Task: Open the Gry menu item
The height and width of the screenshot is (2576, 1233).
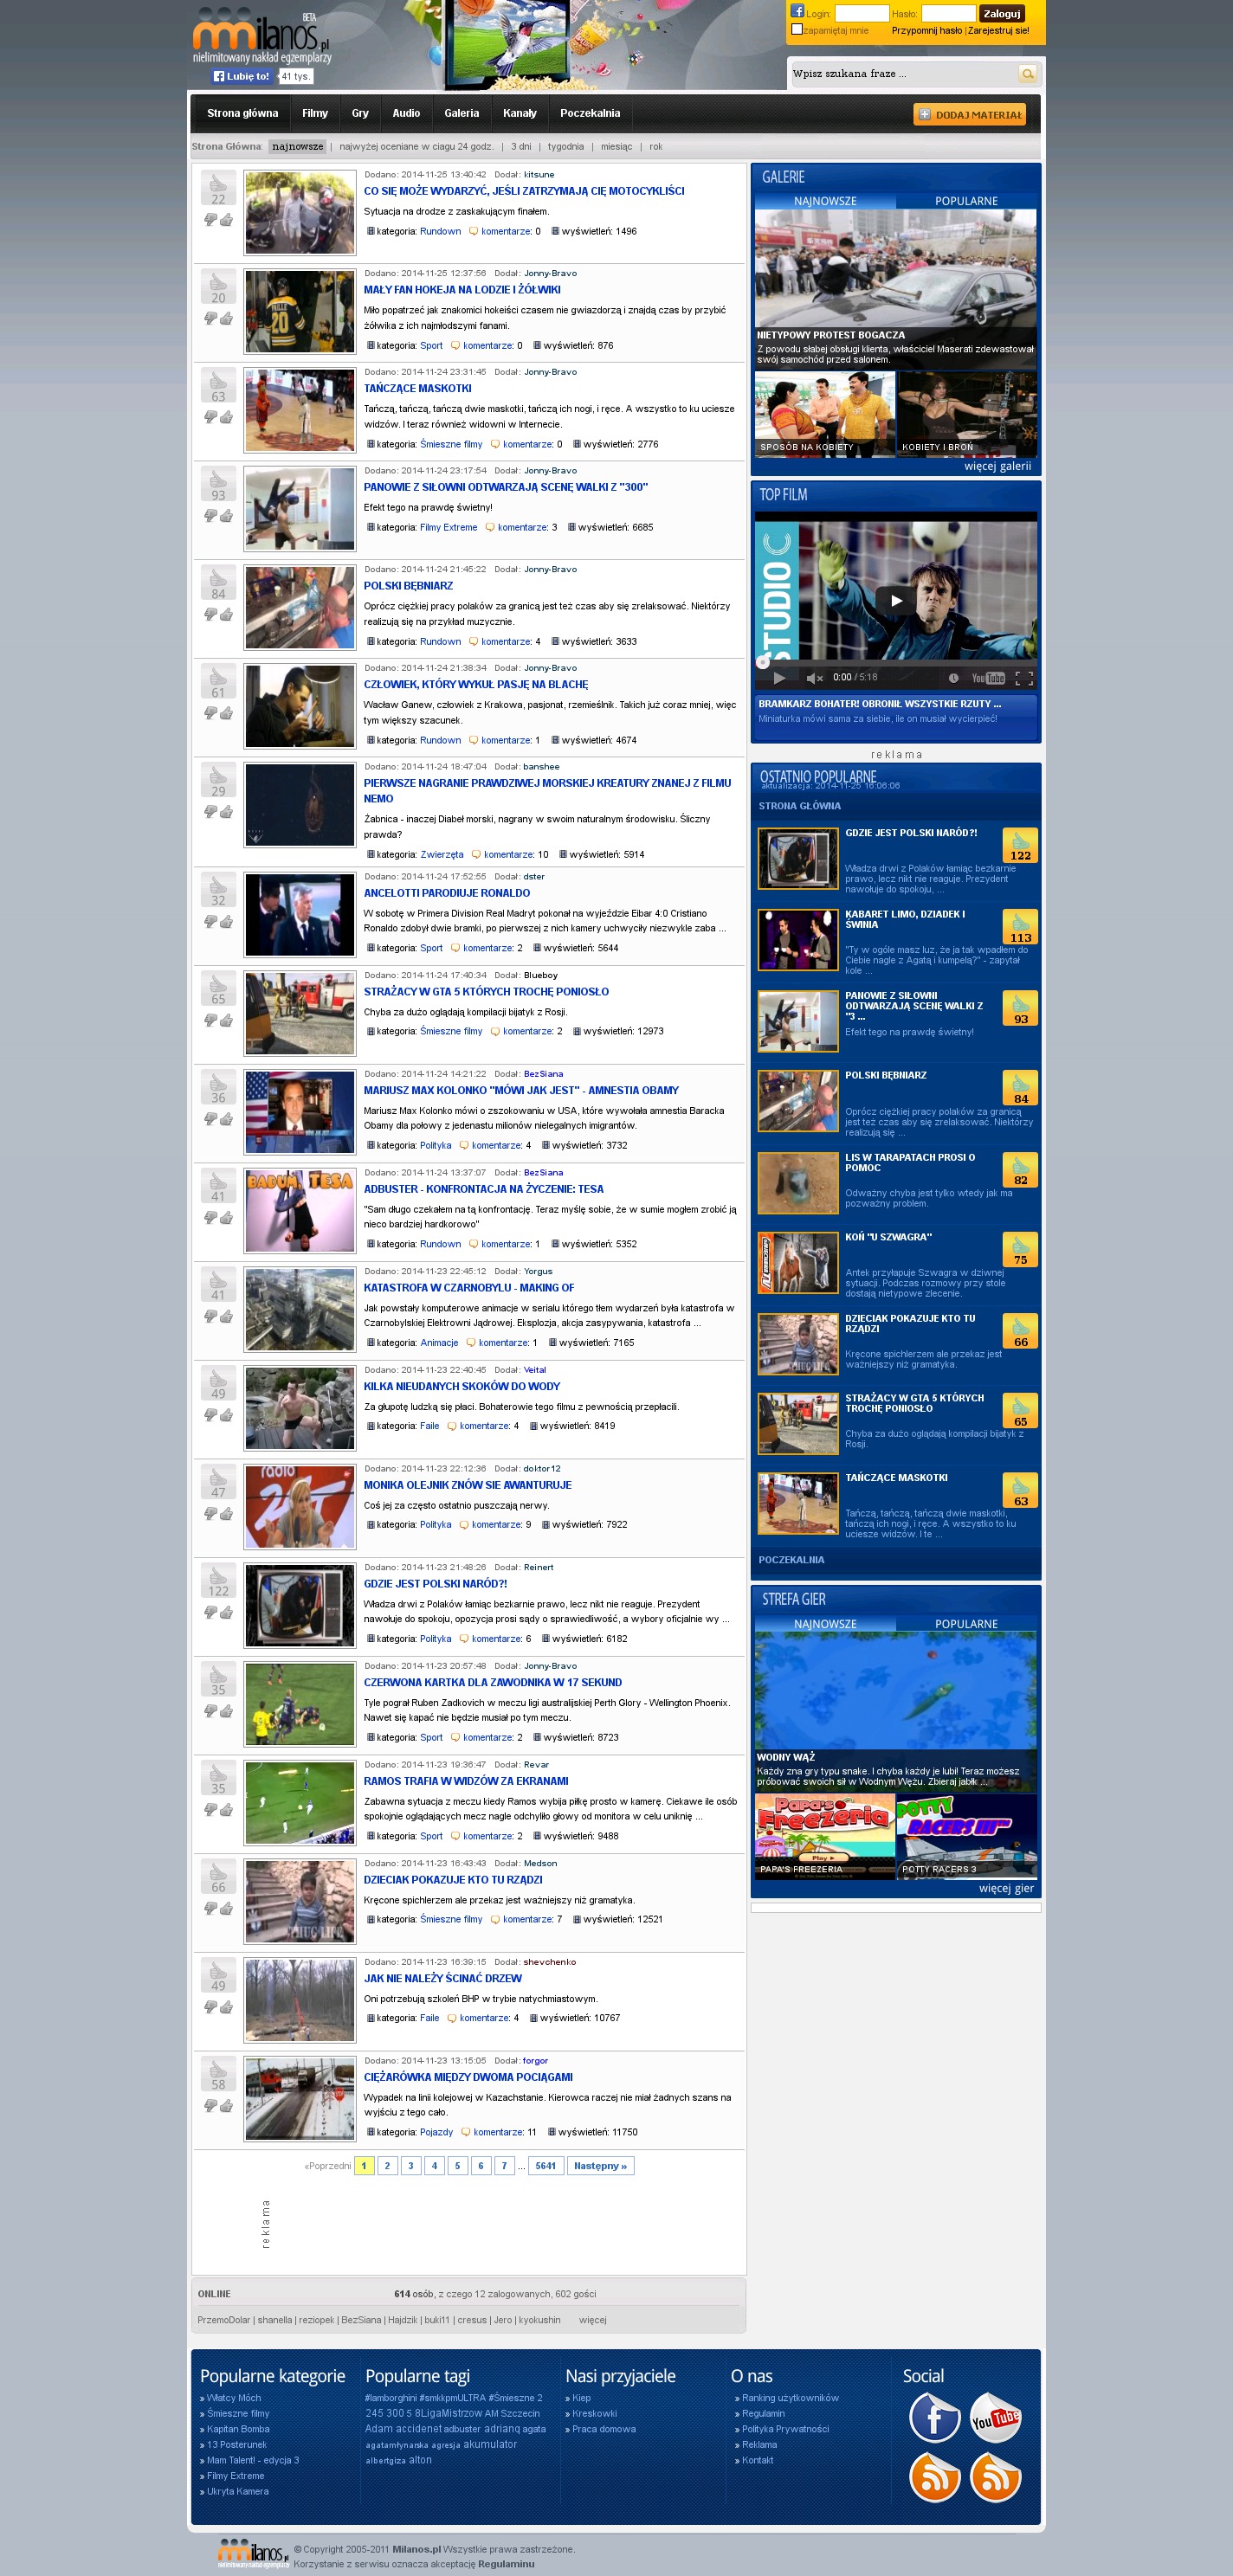Action: 360,113
